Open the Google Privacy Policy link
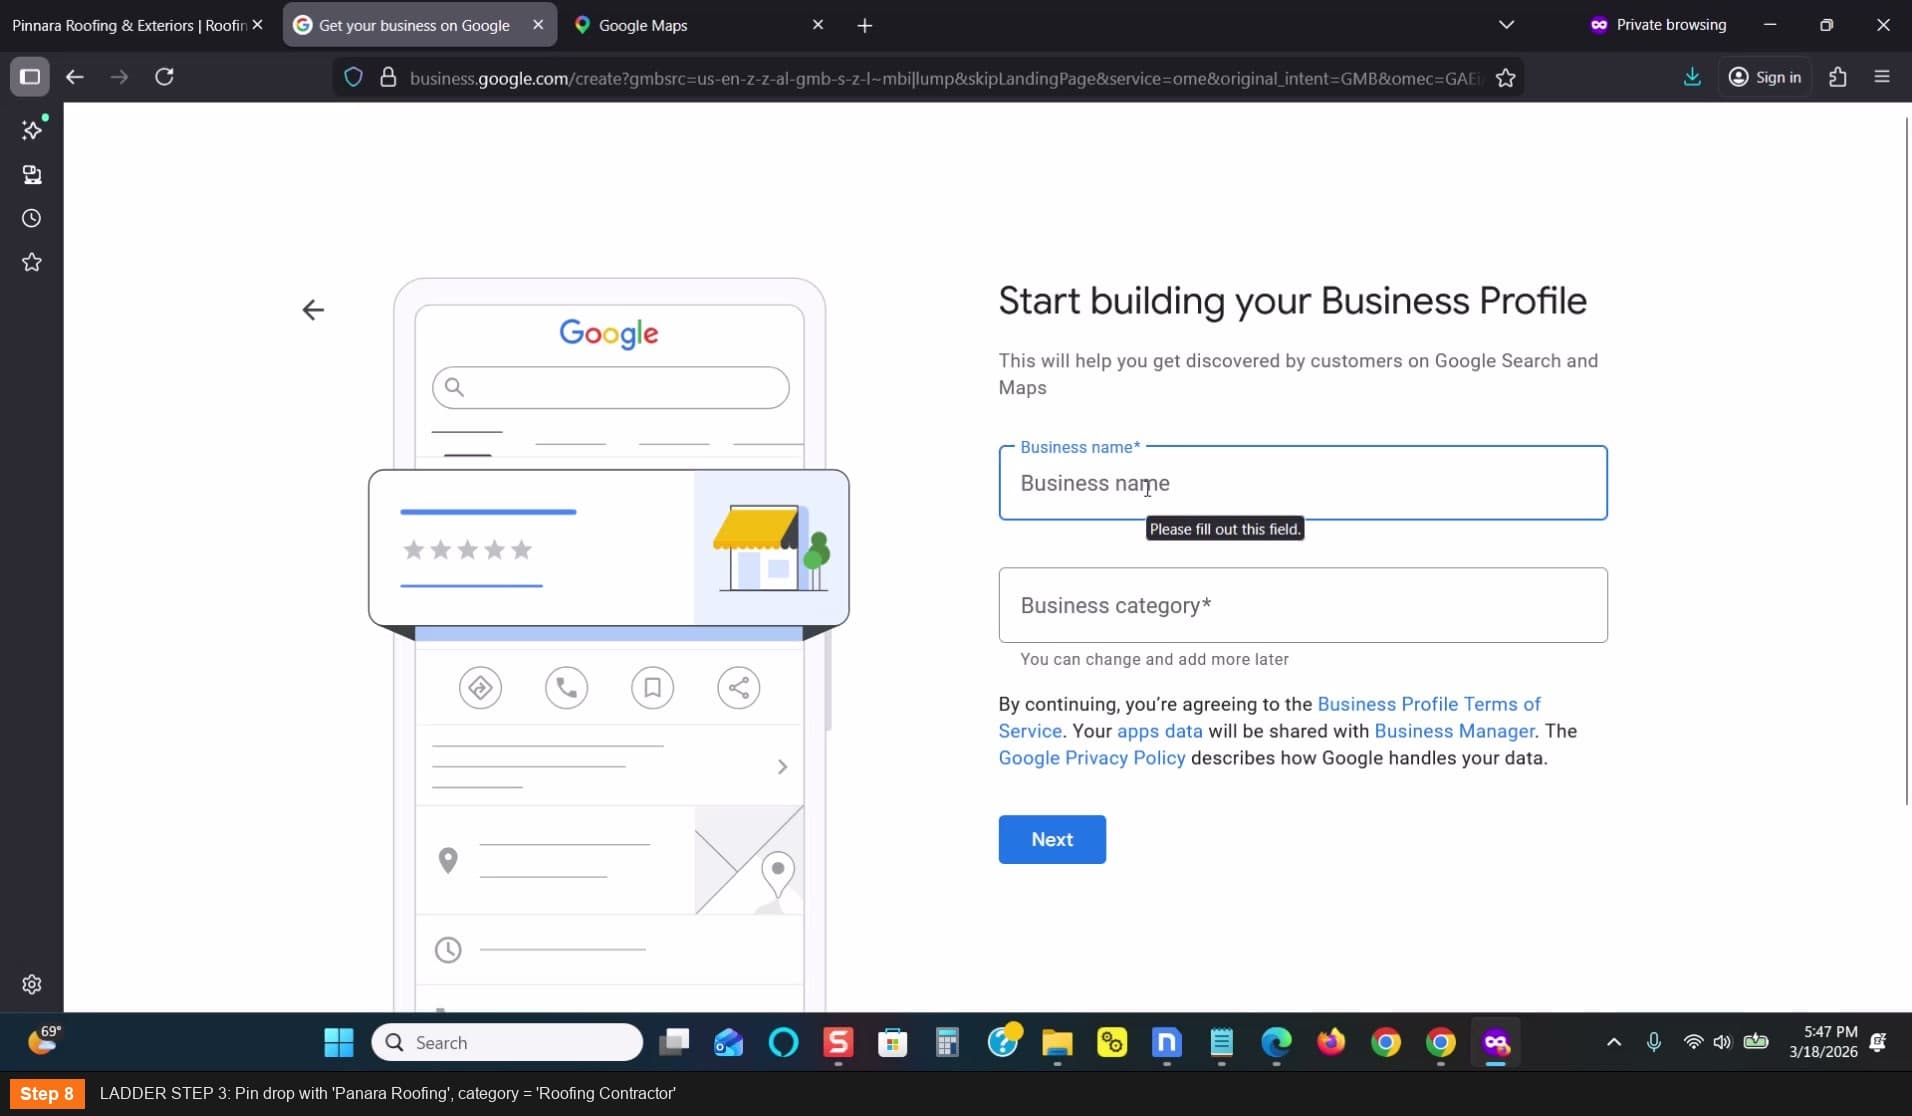Image resolution: width=1912 pixels, height=1116 pixels. point(1092,758)
